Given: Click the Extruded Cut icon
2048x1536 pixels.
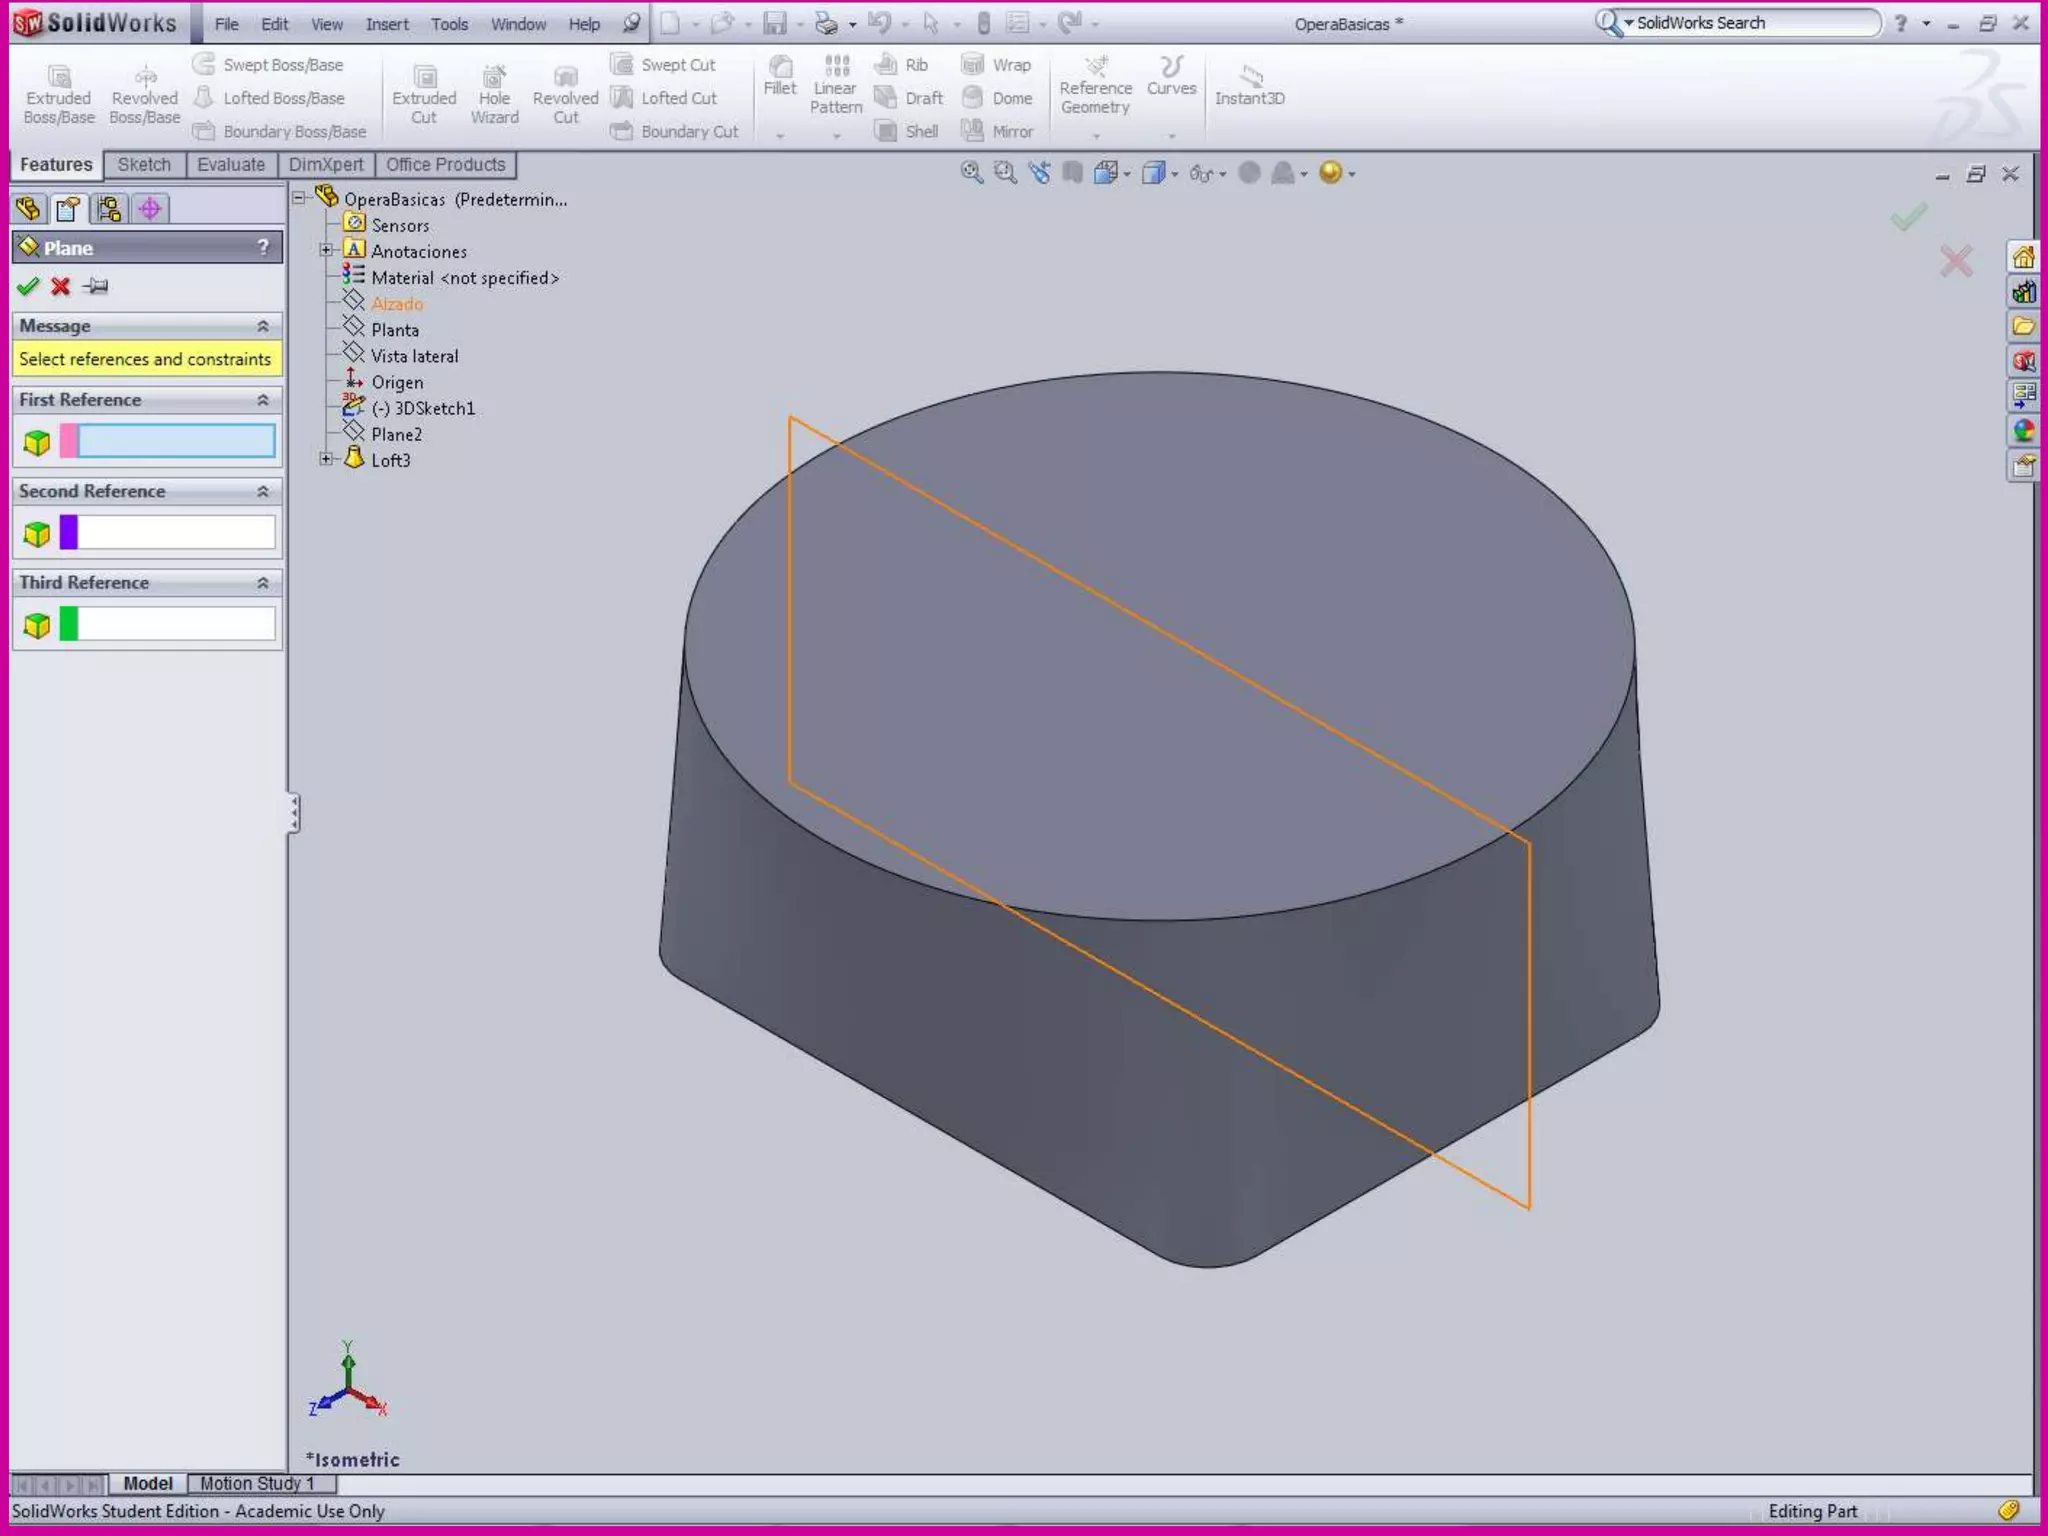Looking at the screenshot, I should tap(424, 78).
